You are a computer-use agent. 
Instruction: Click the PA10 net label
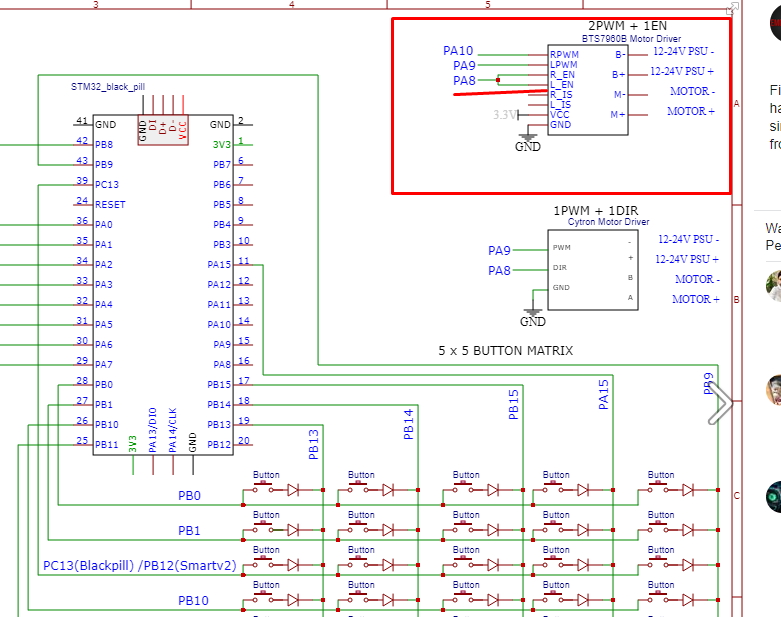tap(458, 50)
